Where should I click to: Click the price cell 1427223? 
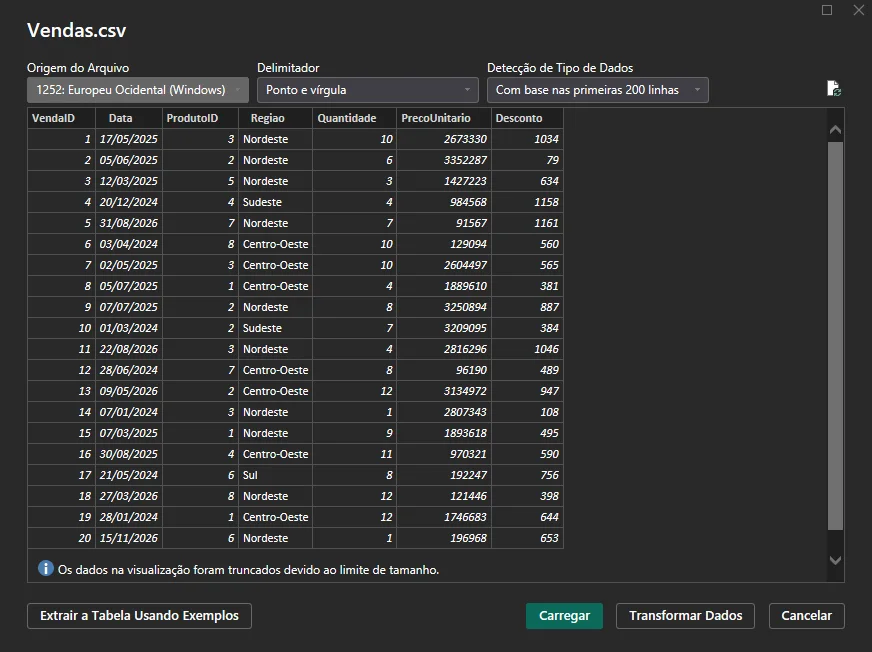pyautogui.click(x=444, y=181)
